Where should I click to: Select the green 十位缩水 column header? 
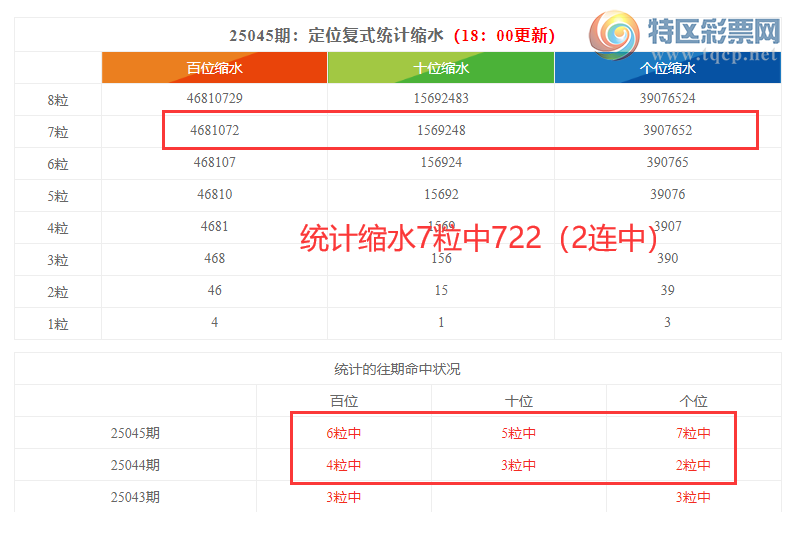click(x=441, y=68)
